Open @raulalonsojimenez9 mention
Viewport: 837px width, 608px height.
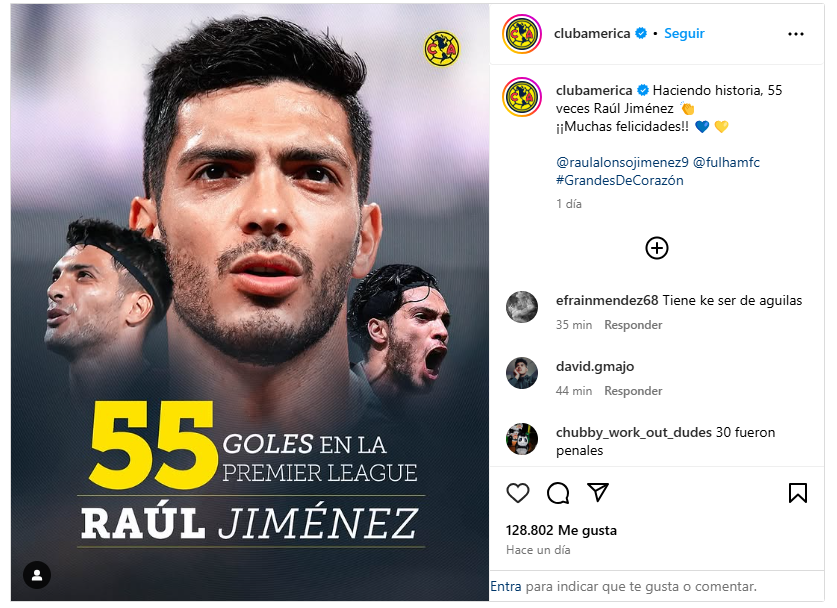pyautogui.click(x=622, y=162)
